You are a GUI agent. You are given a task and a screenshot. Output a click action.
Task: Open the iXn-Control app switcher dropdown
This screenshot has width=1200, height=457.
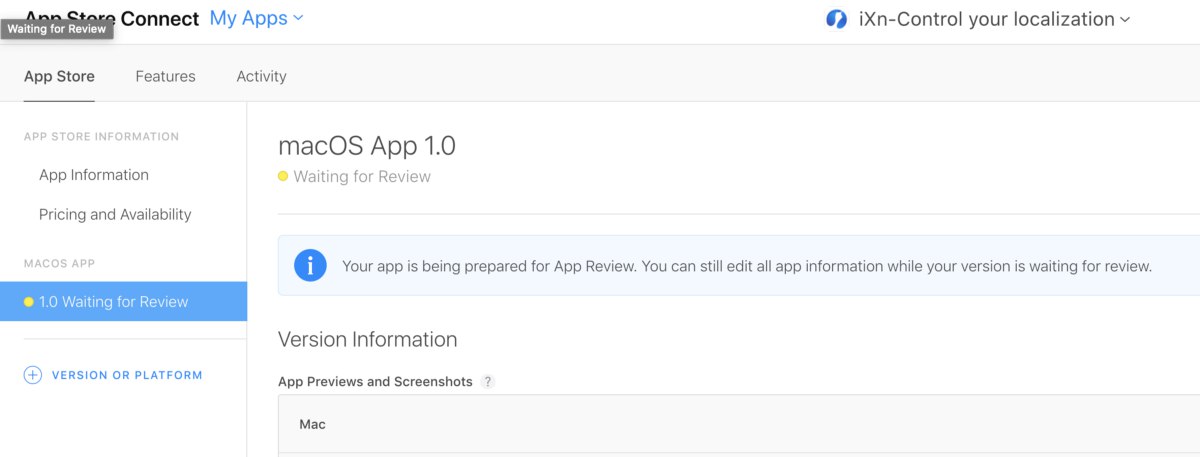[x=994, y=19]
